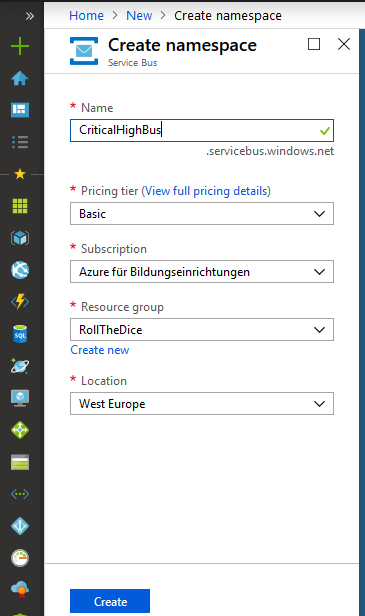
Task: Go to Home in the breadcrumb
Action: (86, 16)
